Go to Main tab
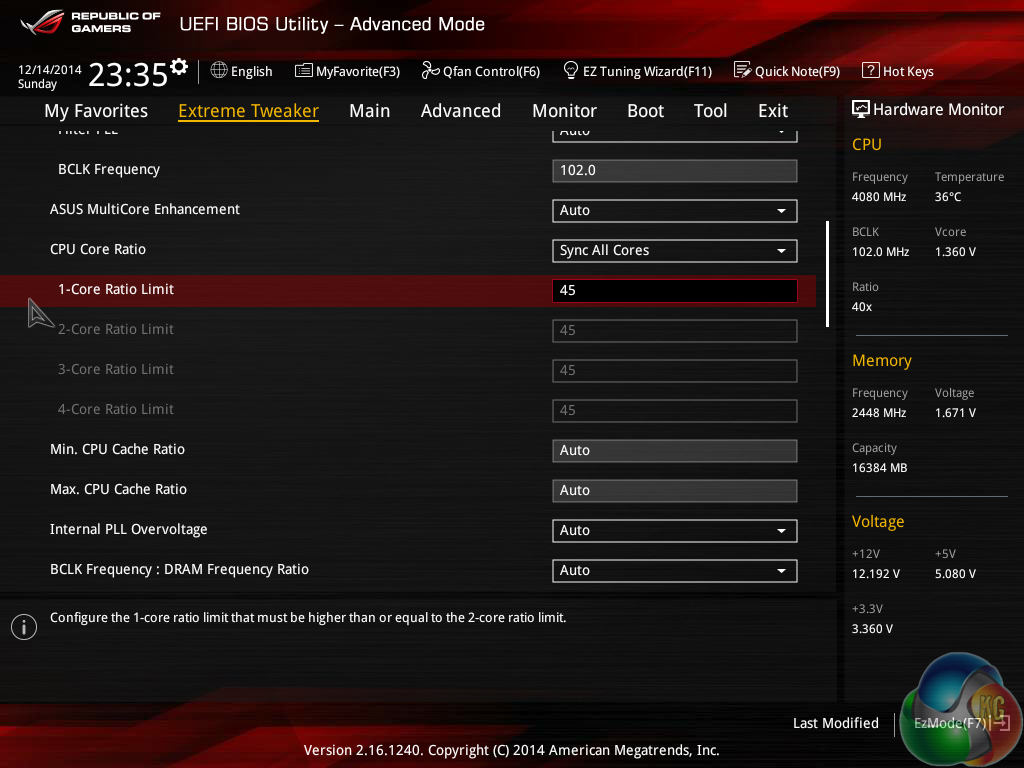Viewport: 1024px width, 768px height. click(370, 111)
